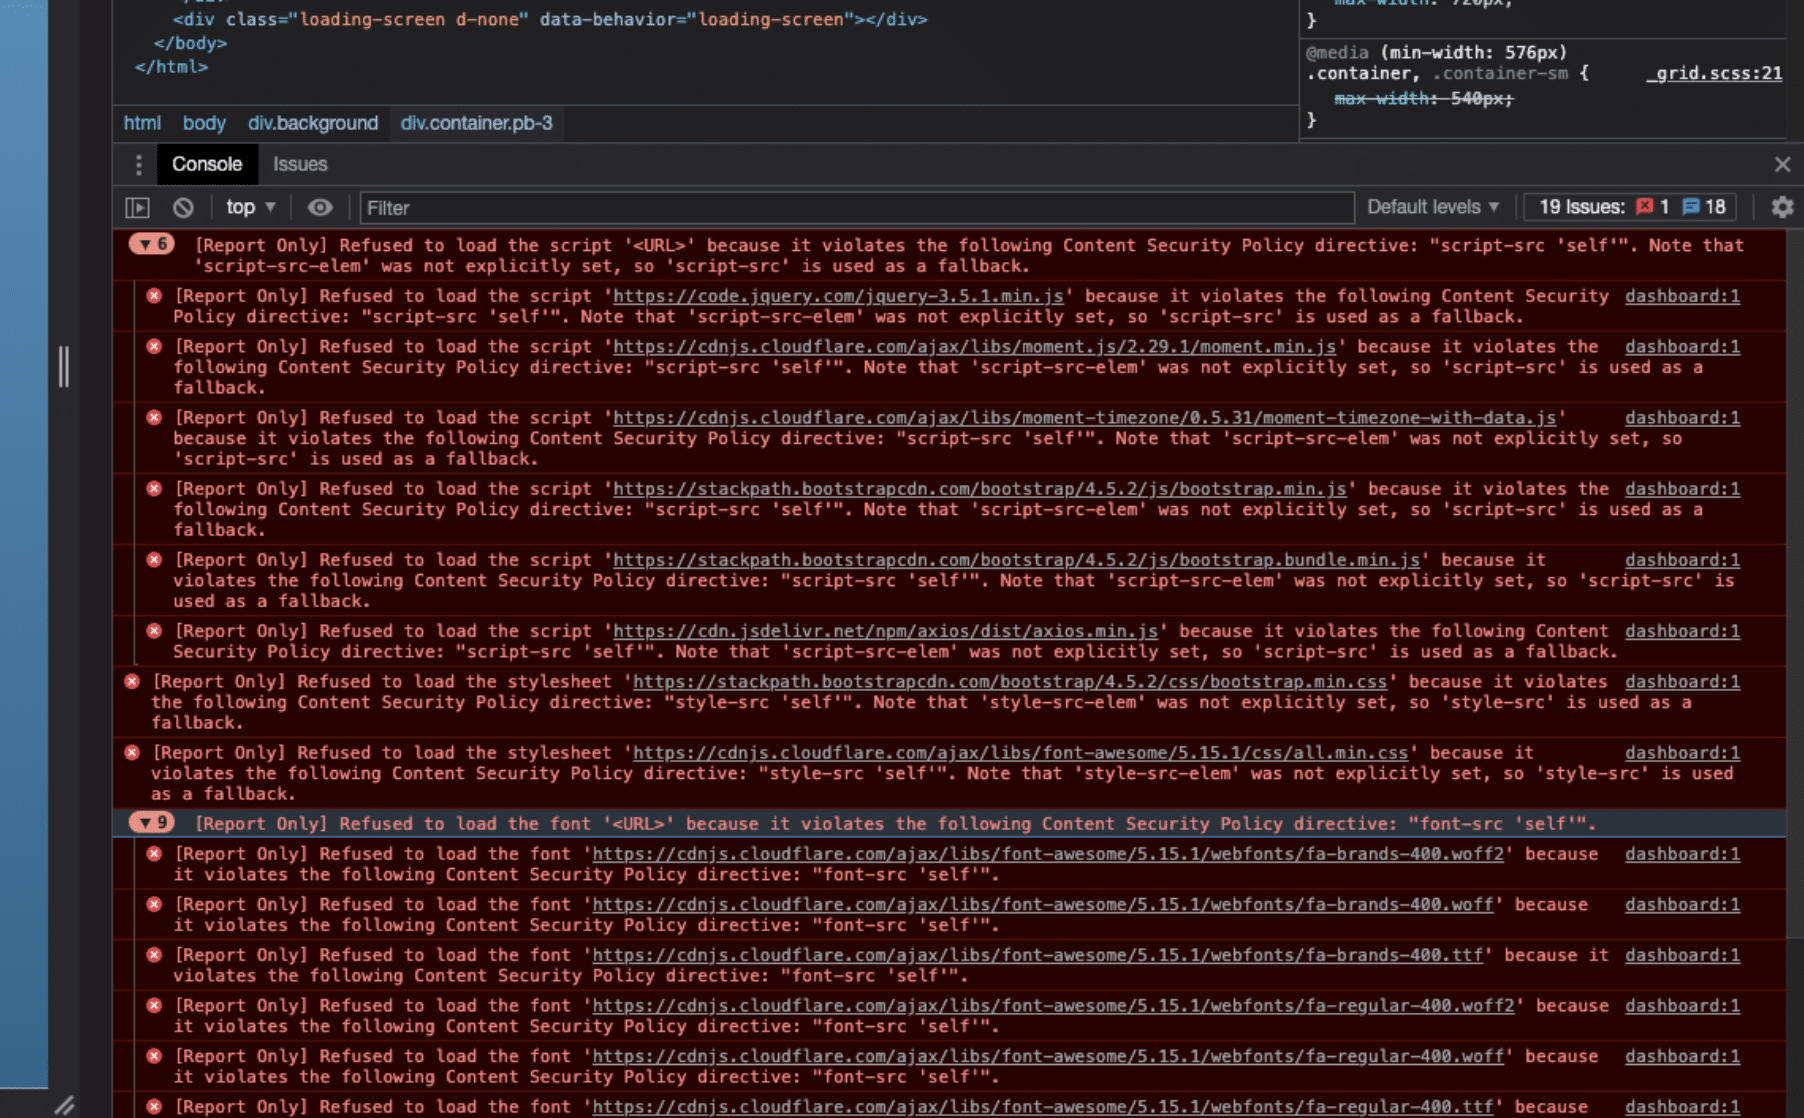Screen dimensions: 1804x1118
Task: Open the console drawer three-dot menu
Action: click(138, 165)
